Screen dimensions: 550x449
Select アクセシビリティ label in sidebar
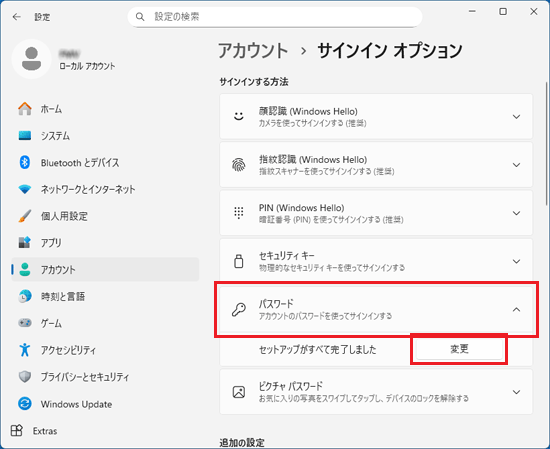click(x=68, y=350)
